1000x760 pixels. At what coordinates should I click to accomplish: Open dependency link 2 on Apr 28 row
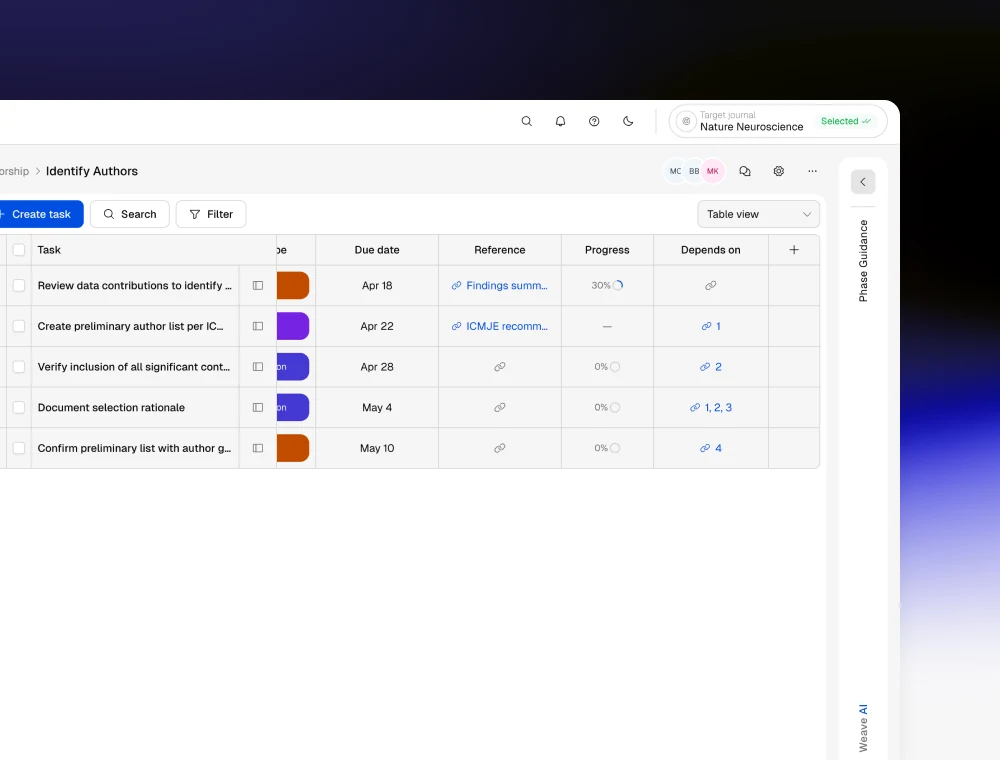710,367
